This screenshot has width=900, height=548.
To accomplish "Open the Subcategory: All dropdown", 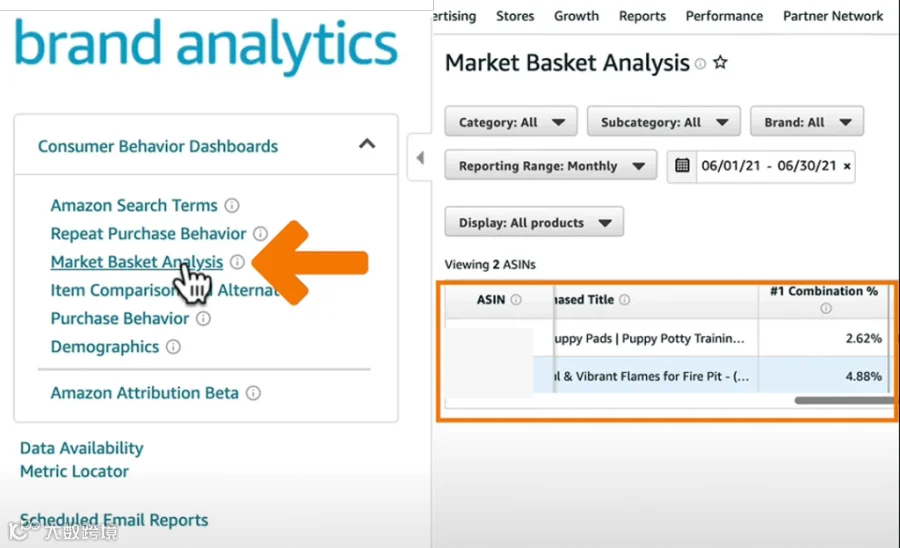I will coord(664,122).
